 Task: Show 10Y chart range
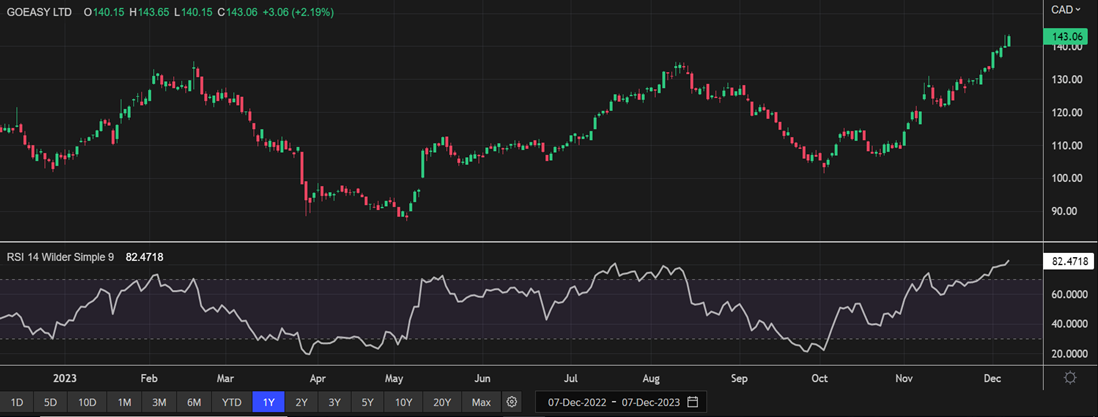(403, 402)
